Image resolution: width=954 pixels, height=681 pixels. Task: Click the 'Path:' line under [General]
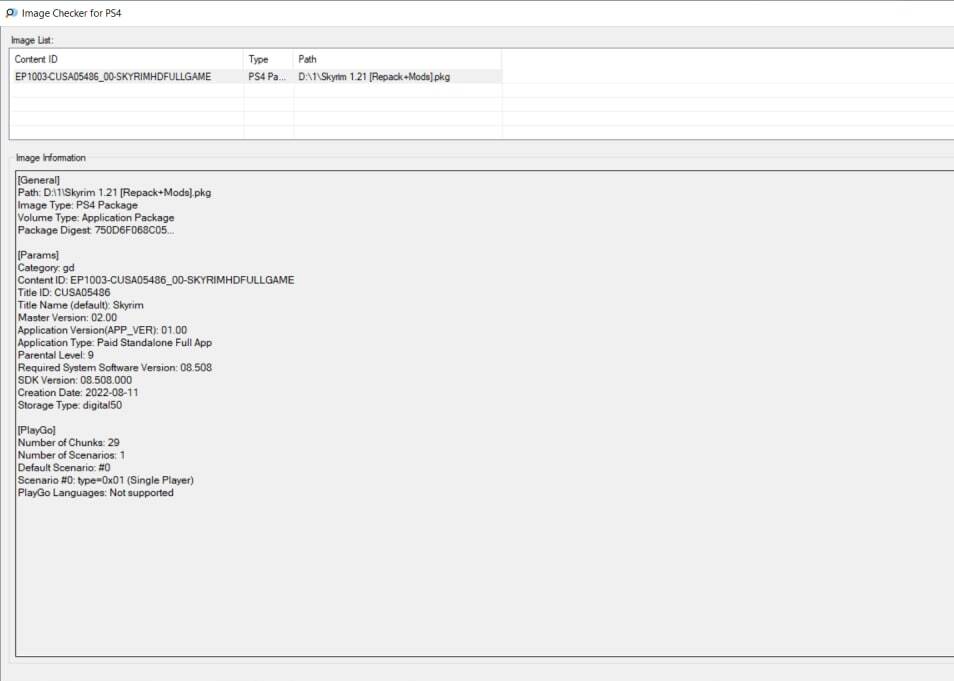point(114,192)
